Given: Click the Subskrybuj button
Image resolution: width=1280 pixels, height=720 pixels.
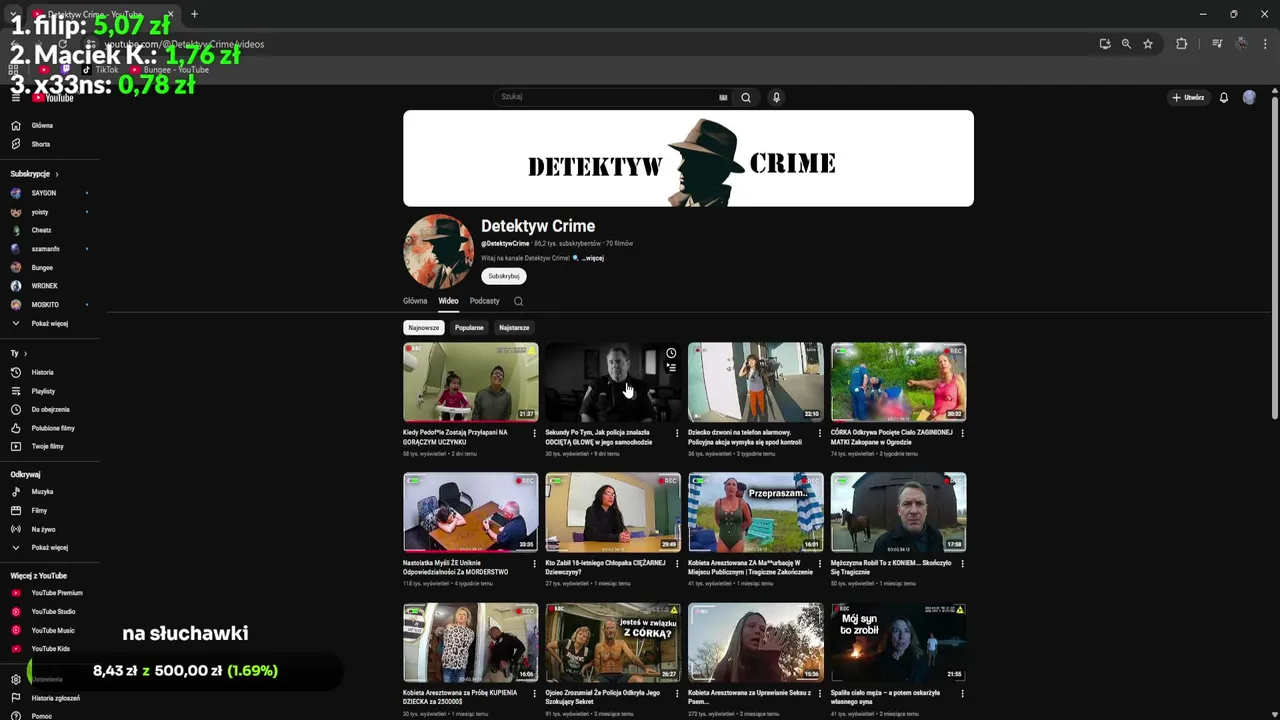Looking at the screenshot, I should [504, 276].
